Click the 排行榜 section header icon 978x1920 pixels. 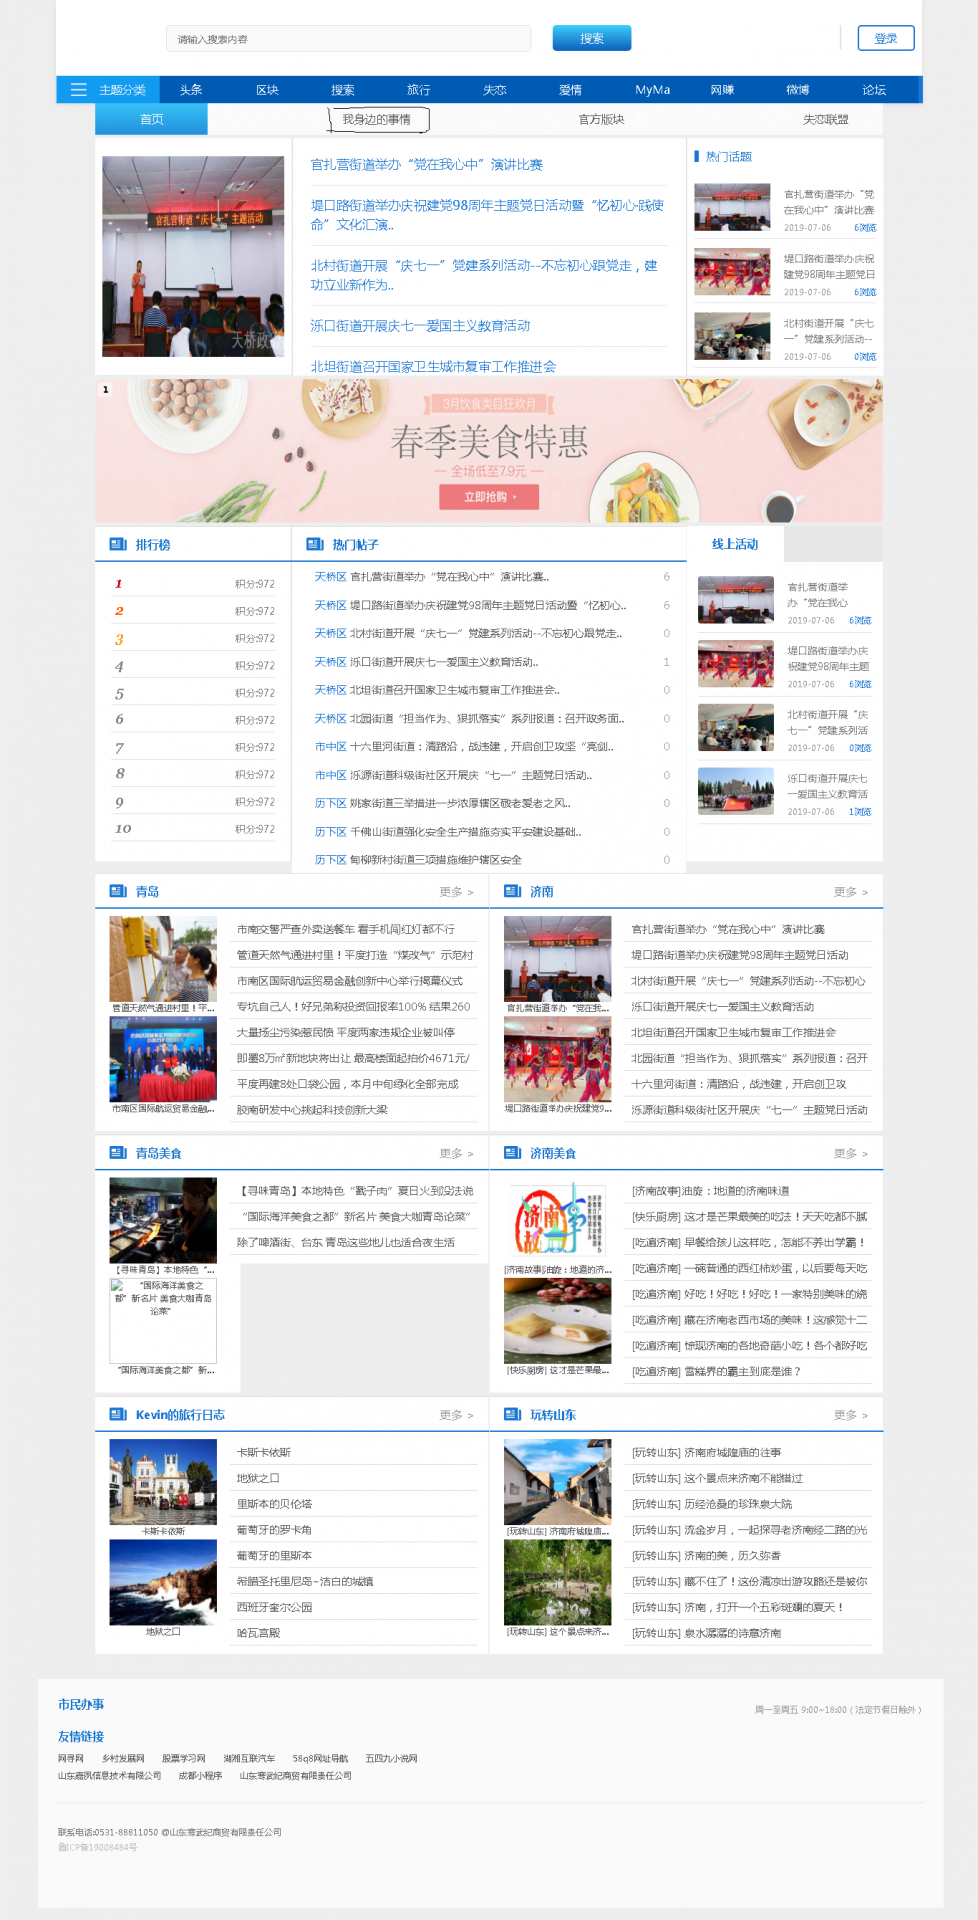tap(118, 544)
